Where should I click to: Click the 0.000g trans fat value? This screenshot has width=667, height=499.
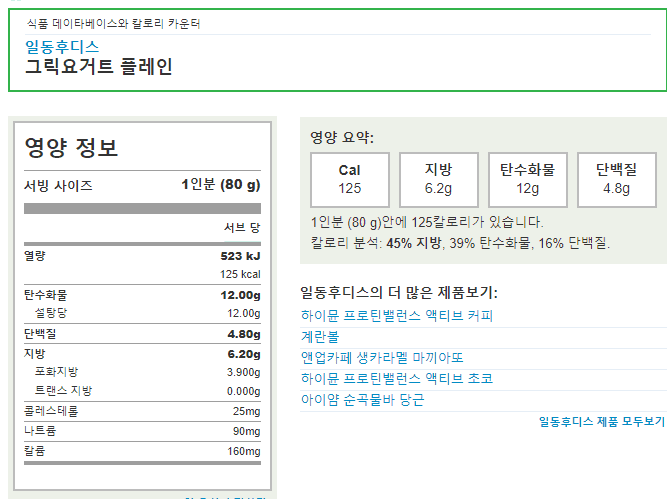pyautogui.click(x=243, y=391)
